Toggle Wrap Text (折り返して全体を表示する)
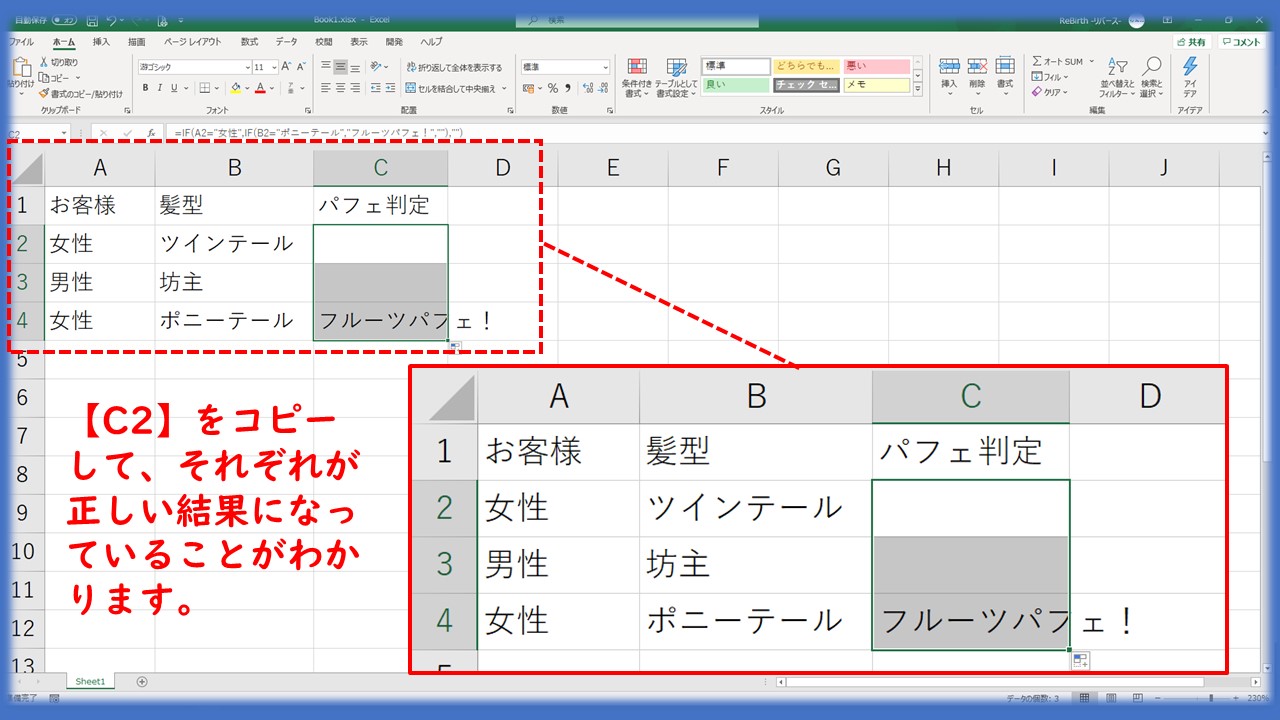Image resolution: width=1280 pixels, height=720 pixels. (455, 67)
